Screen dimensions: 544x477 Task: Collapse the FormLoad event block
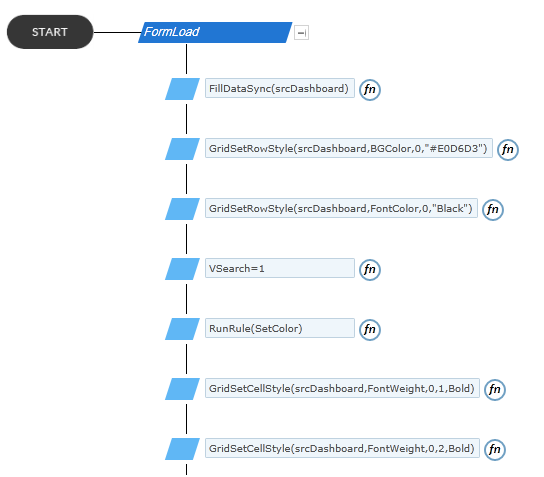tap(301, 33)
